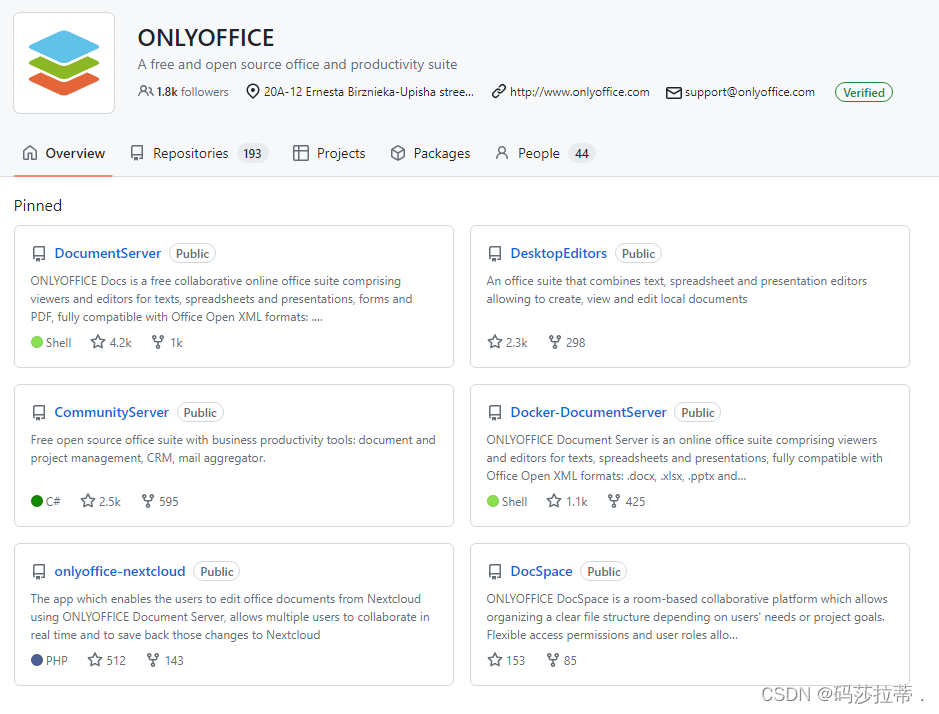Click DocumentServer fork icon, 1k
Viewport: 939px width, 714px height.
pos(157,342)
